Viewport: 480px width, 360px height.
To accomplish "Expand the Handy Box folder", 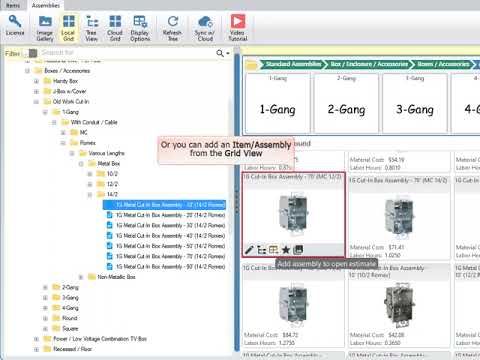I will [x=36, y=81].
